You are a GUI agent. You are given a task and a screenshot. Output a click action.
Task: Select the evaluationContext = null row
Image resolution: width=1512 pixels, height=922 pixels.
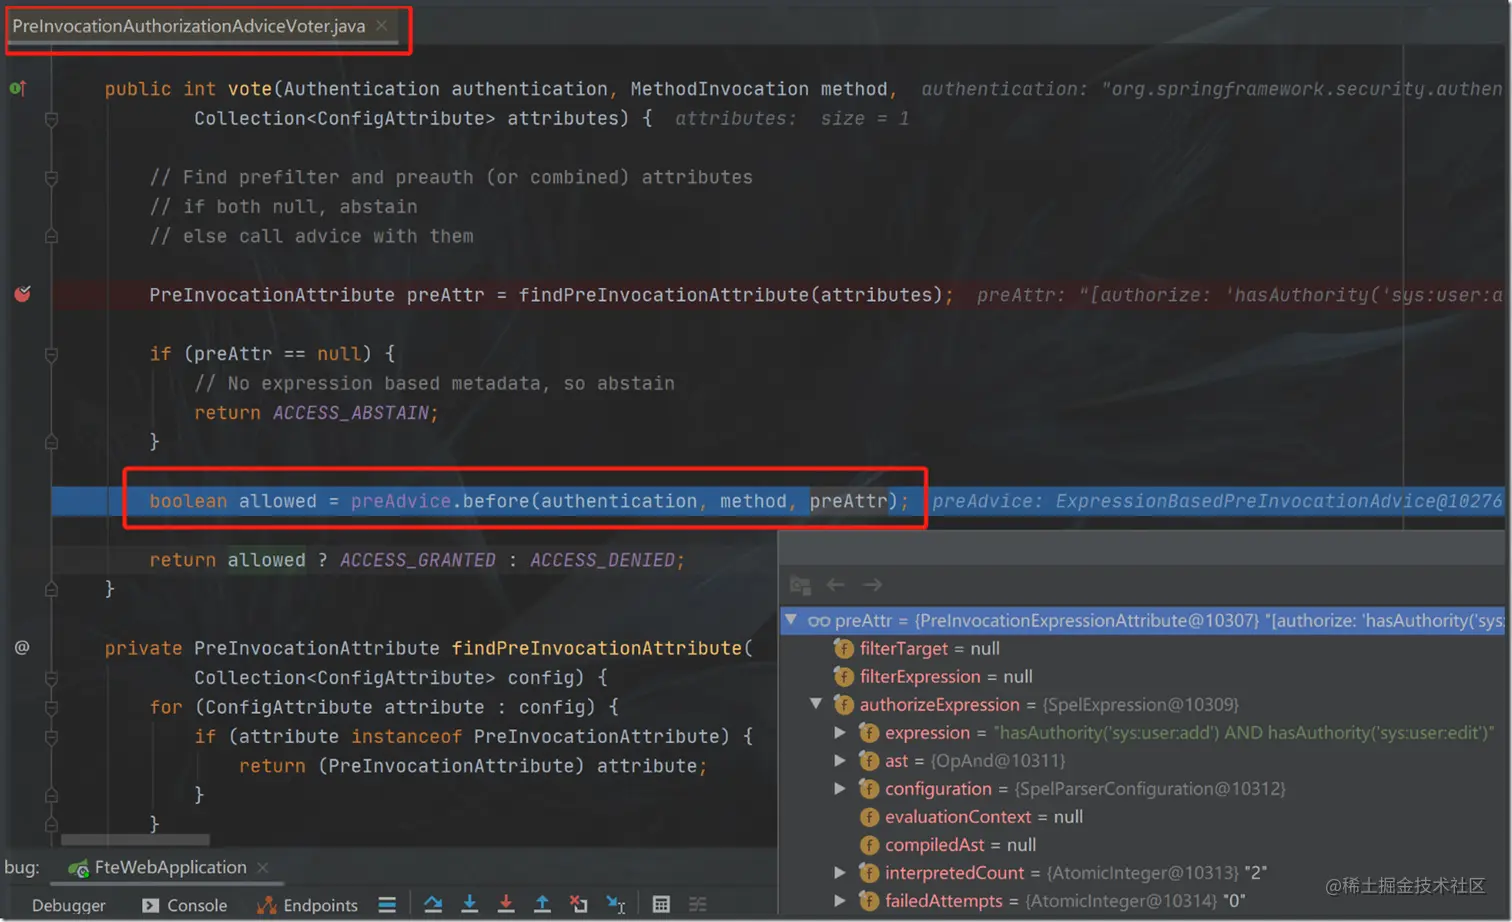click(x=1142, y=816)
